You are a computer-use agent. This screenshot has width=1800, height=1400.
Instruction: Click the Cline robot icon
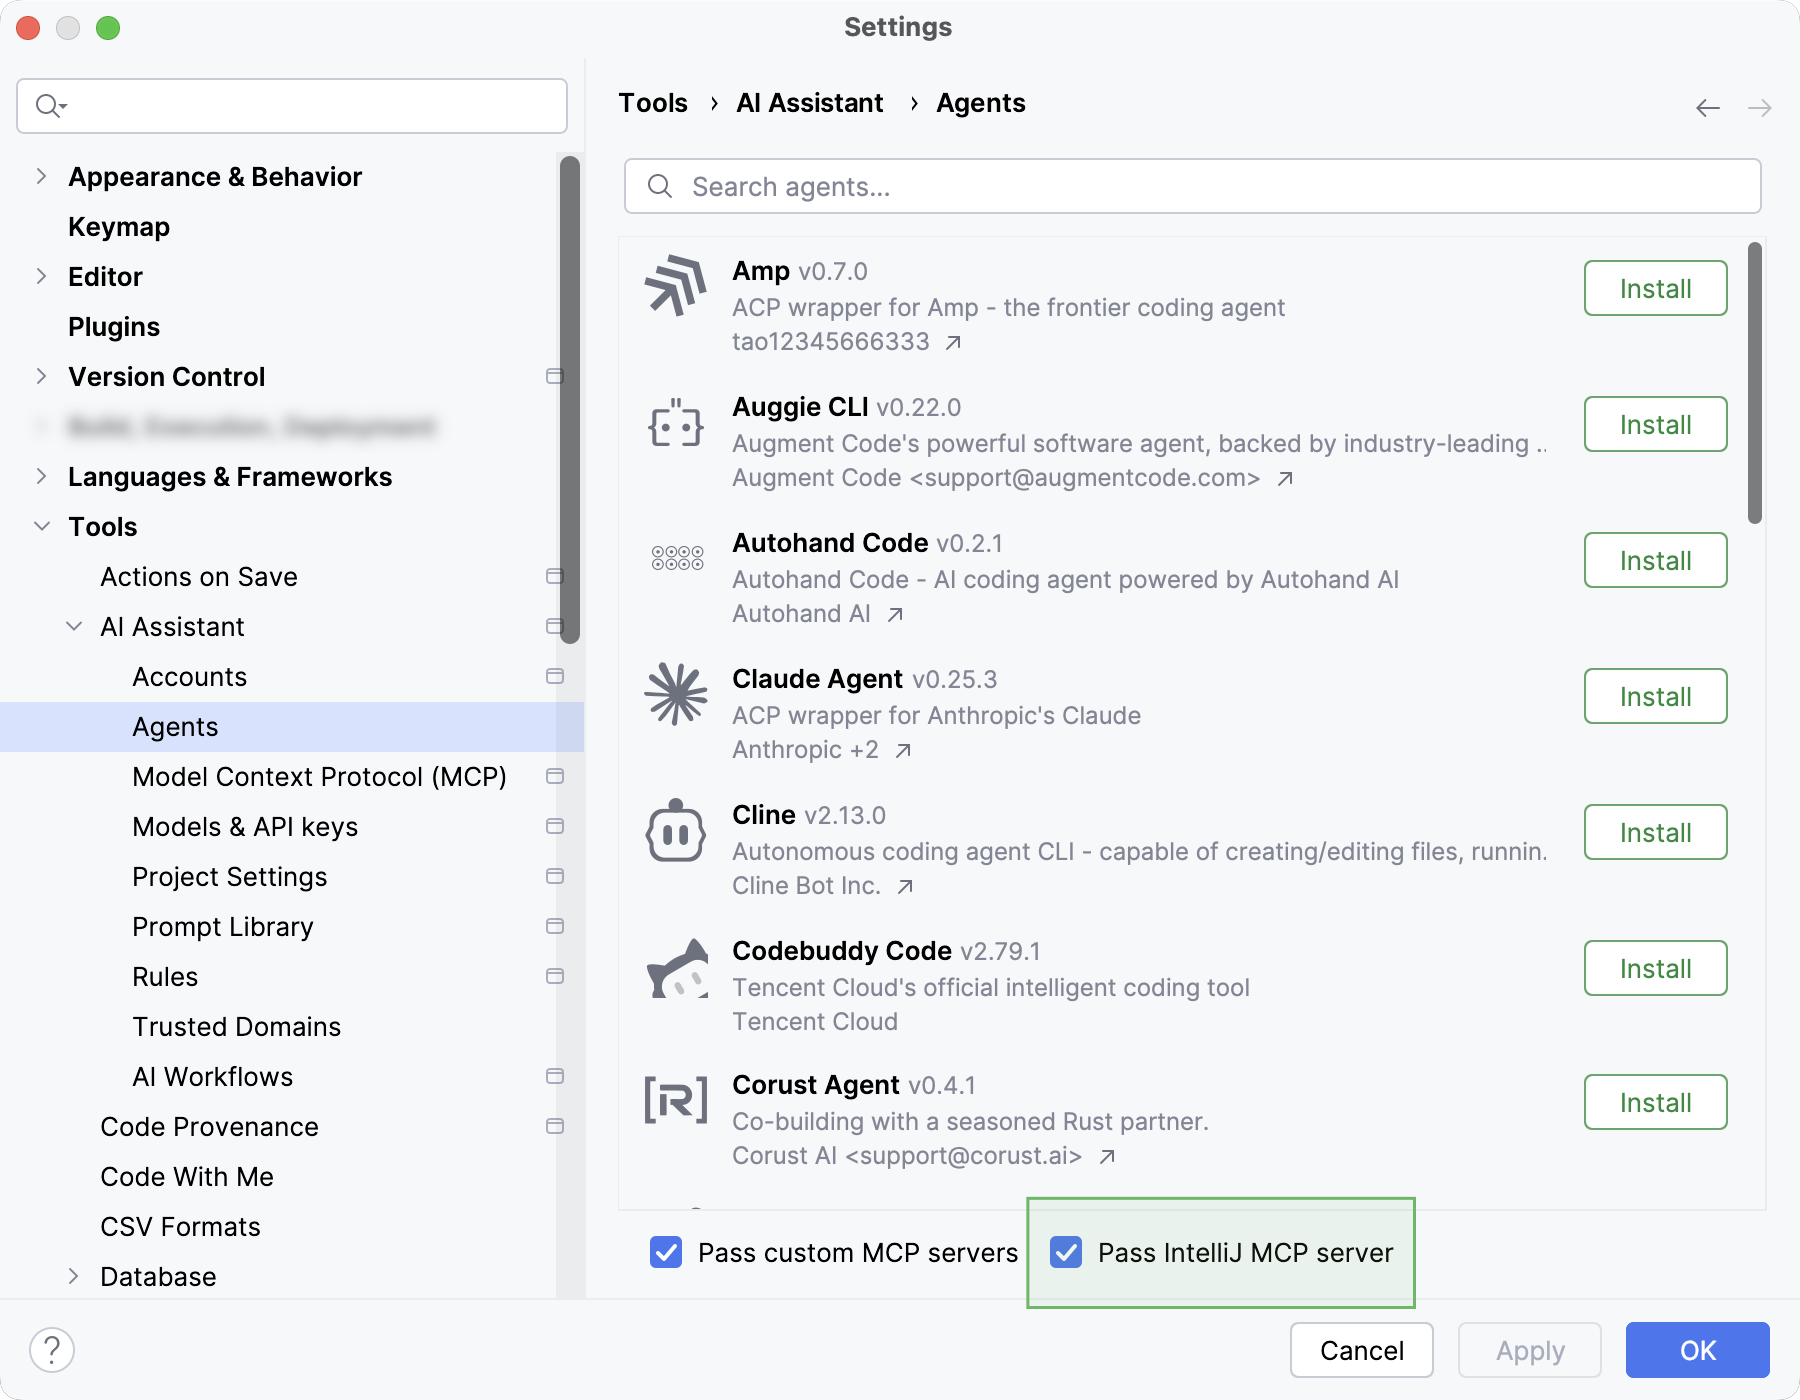pos(676,830)
